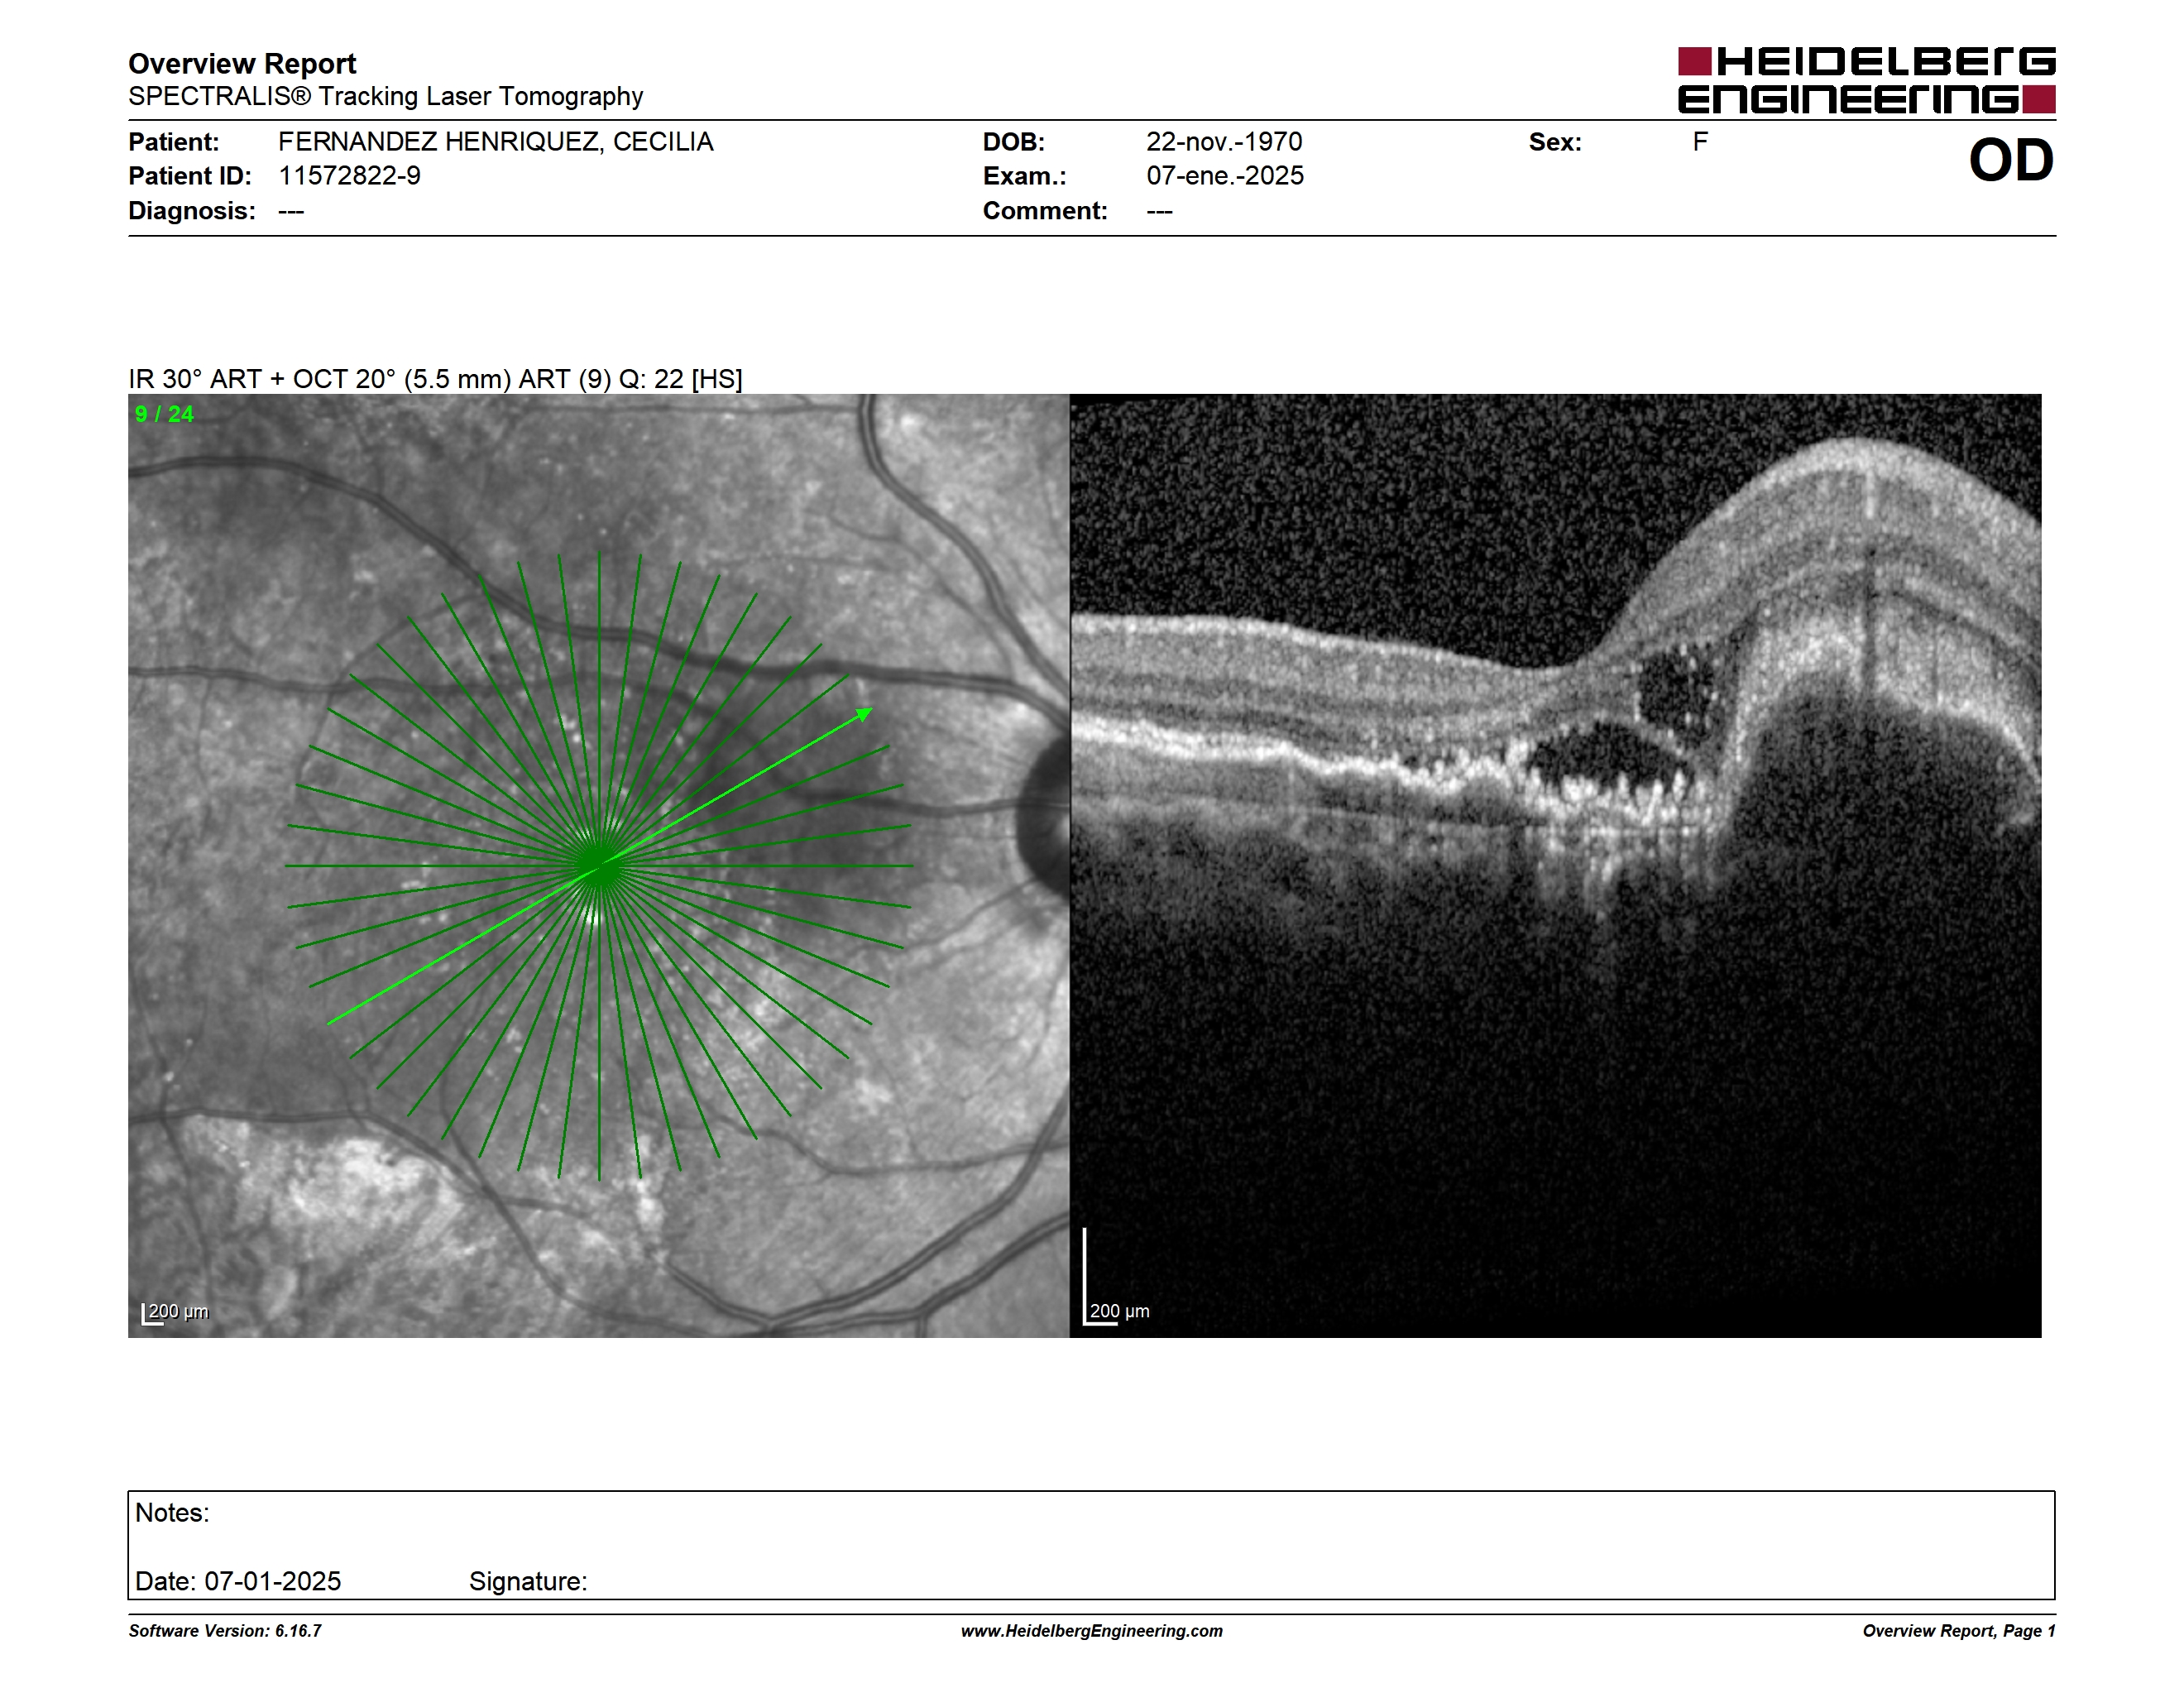Click the center of the radial scan pattern
The width and height of the screenshot is (2184, 1688).
coord(599,865)
